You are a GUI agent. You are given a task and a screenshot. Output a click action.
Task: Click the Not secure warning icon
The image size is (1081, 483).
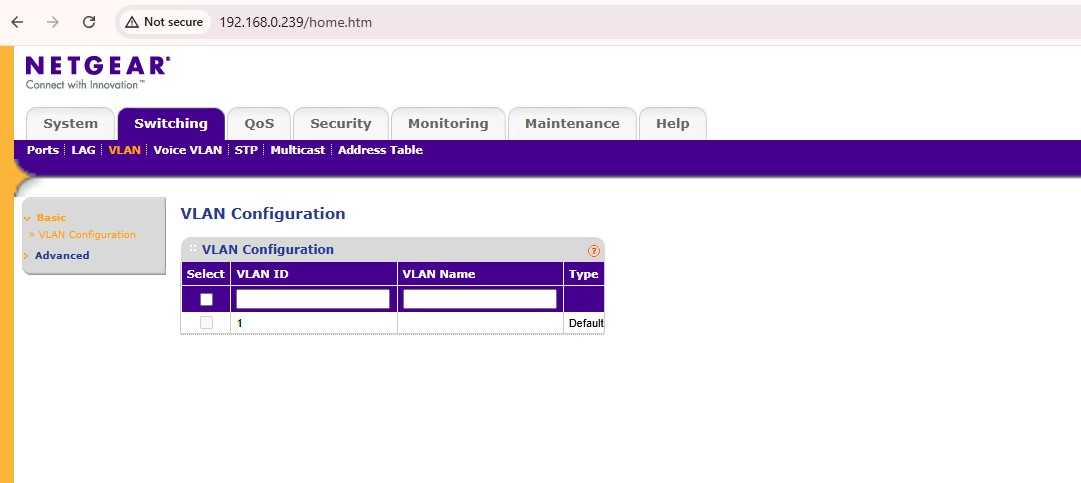(x=132, y=22)
